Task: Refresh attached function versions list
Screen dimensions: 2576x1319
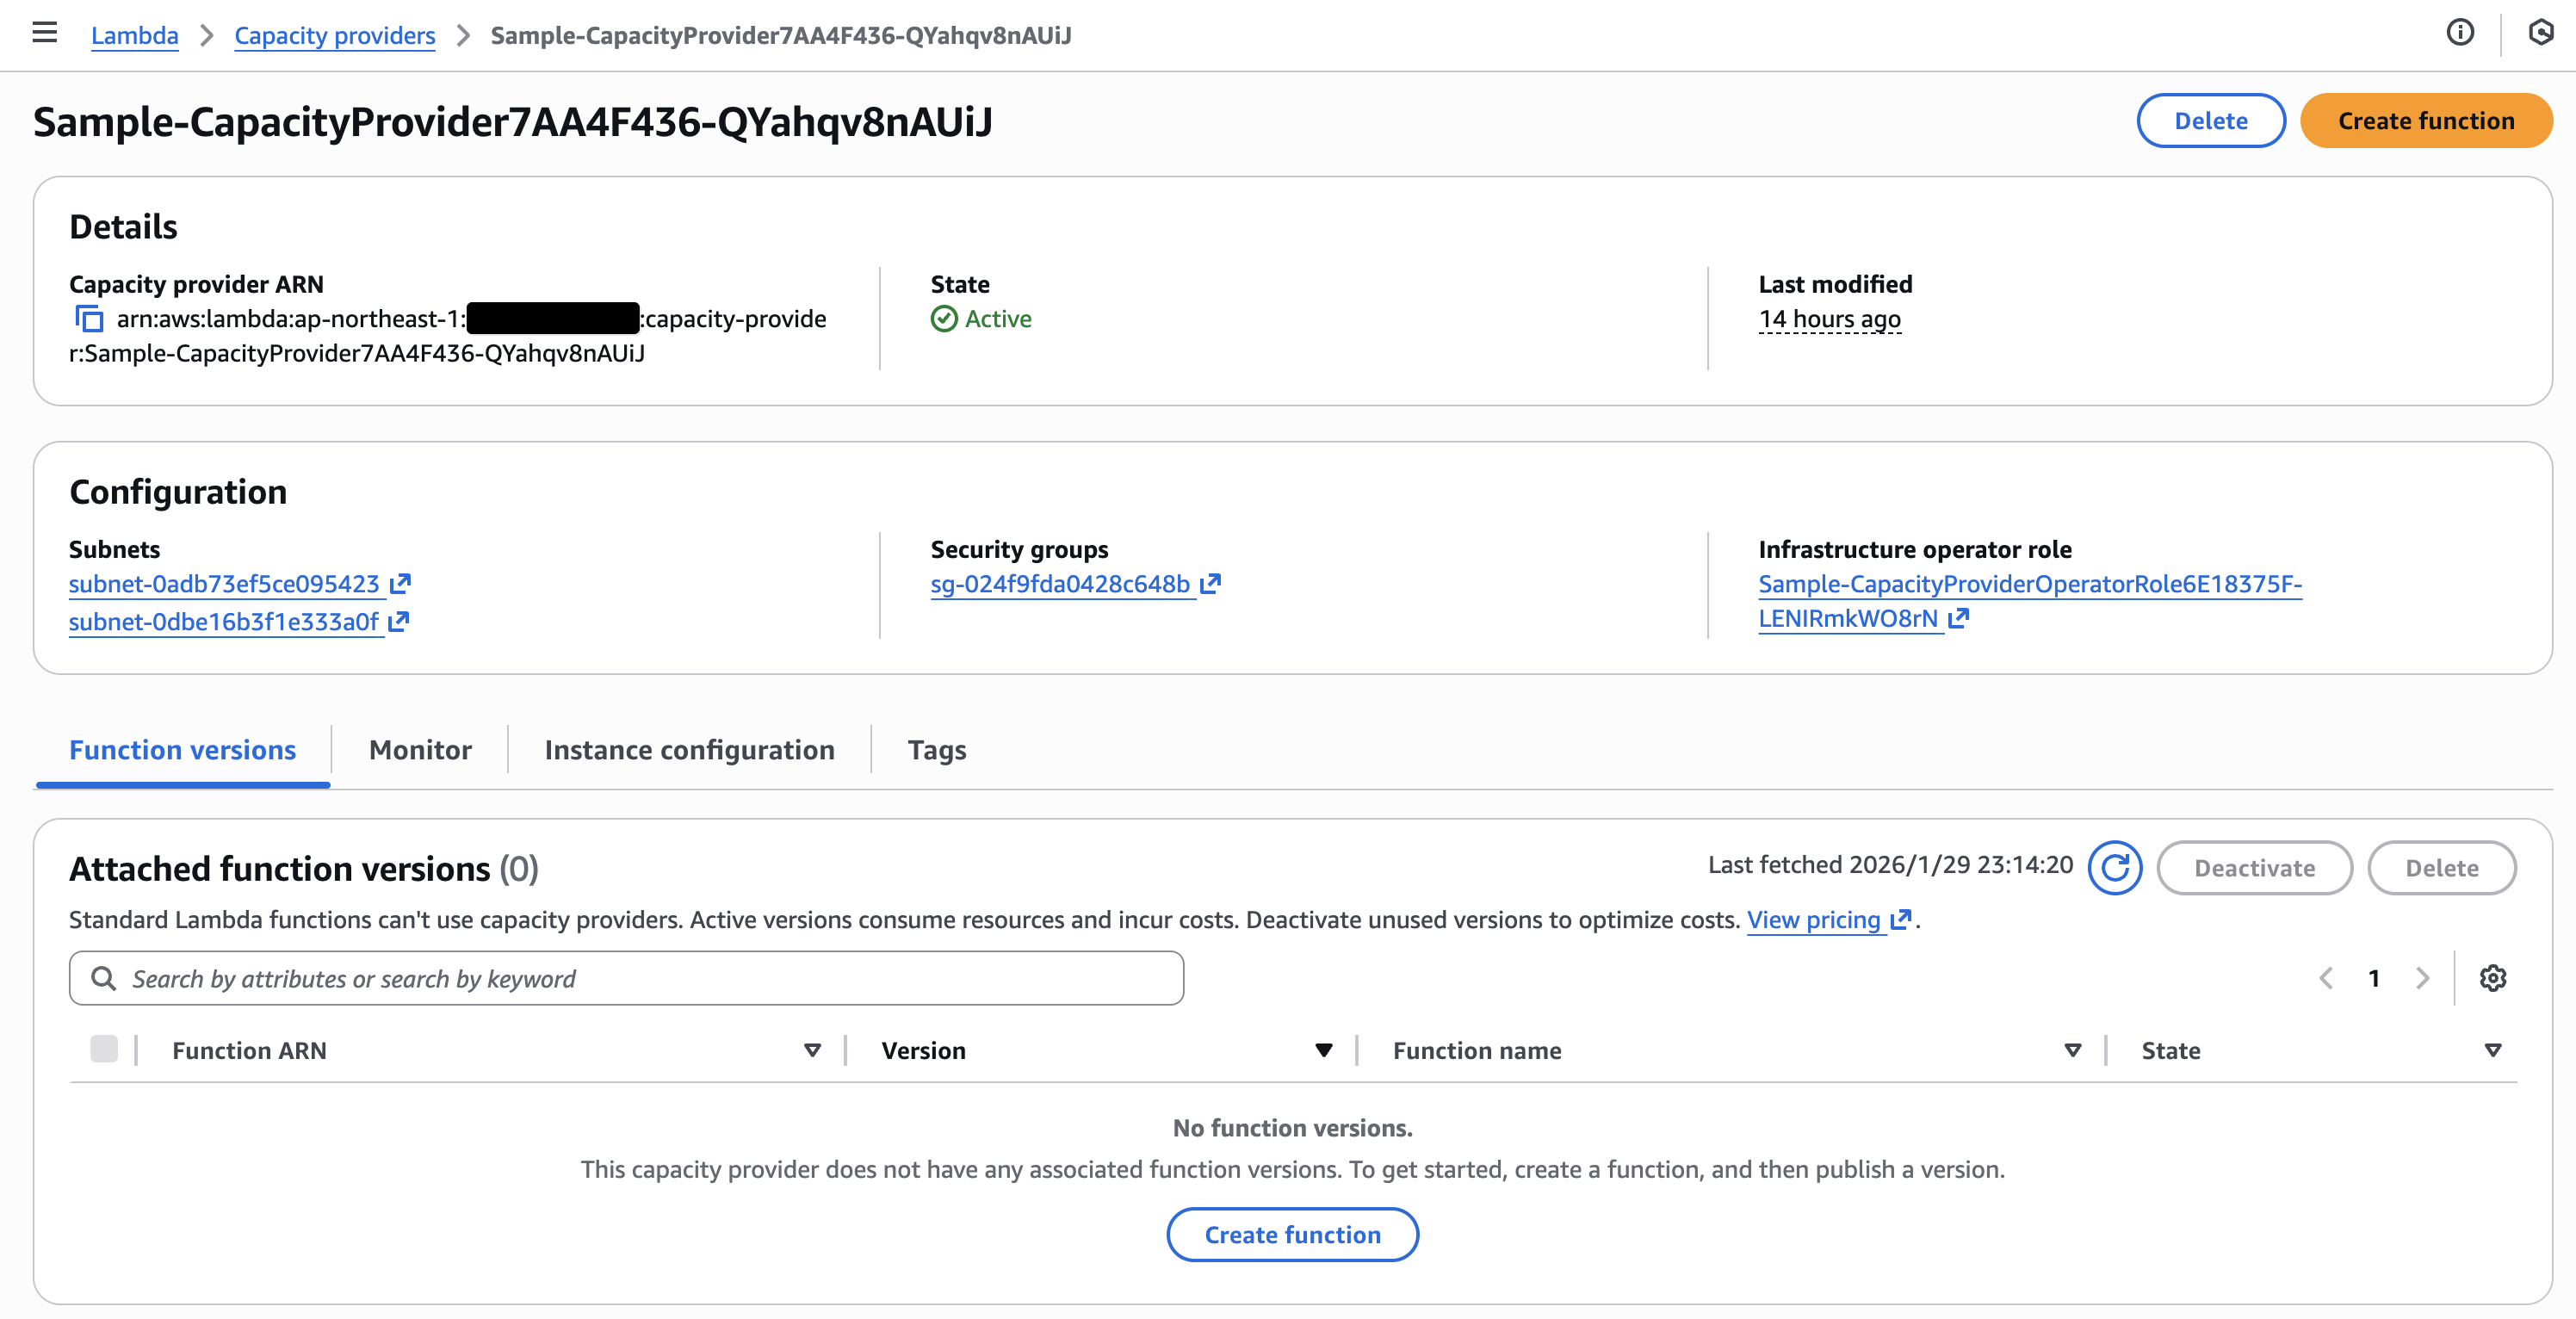Action: pyautogui.click(x=2114, y=867)
